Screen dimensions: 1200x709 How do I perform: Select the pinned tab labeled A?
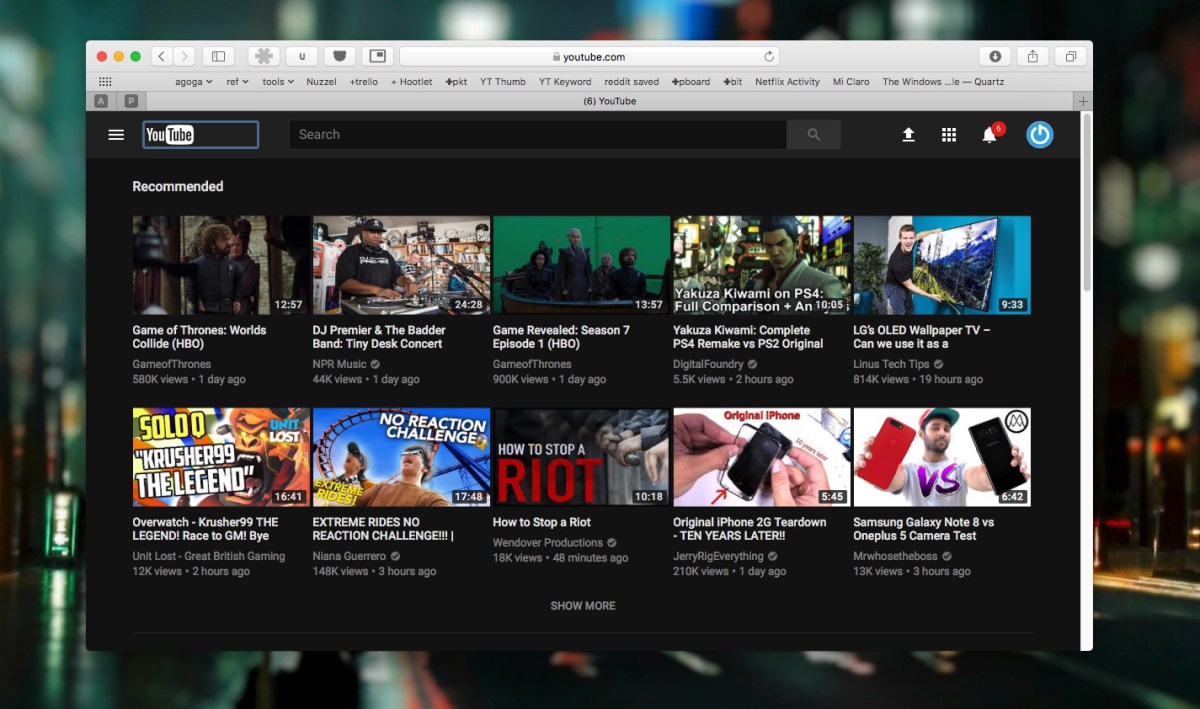pyautogui.click(x=102, y=101)
